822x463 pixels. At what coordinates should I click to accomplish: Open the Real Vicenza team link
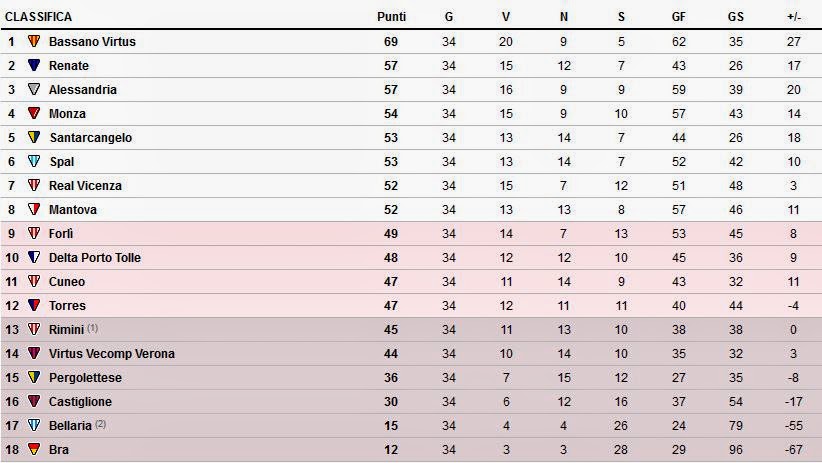[x=85, y=186]
